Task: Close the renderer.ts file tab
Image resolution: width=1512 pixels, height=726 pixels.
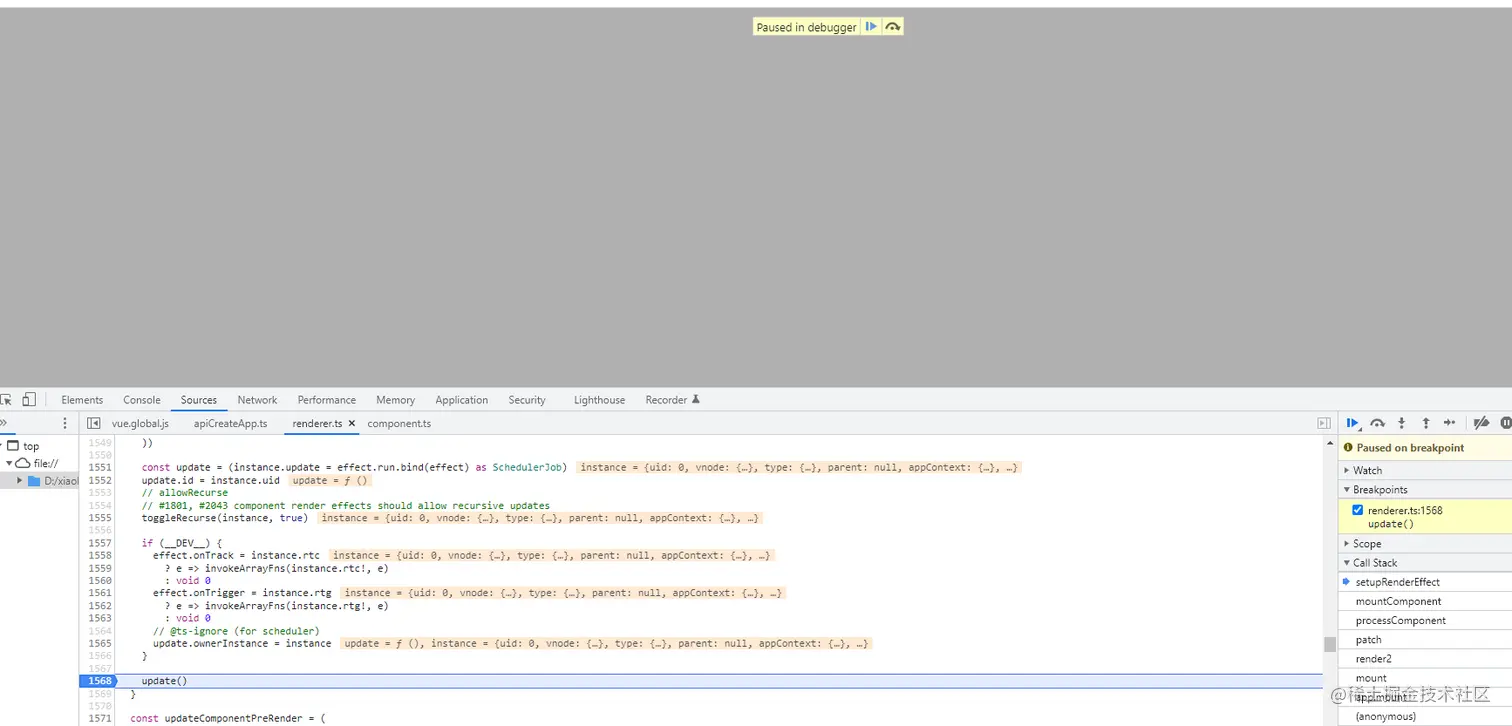Action: pos(352,423)
